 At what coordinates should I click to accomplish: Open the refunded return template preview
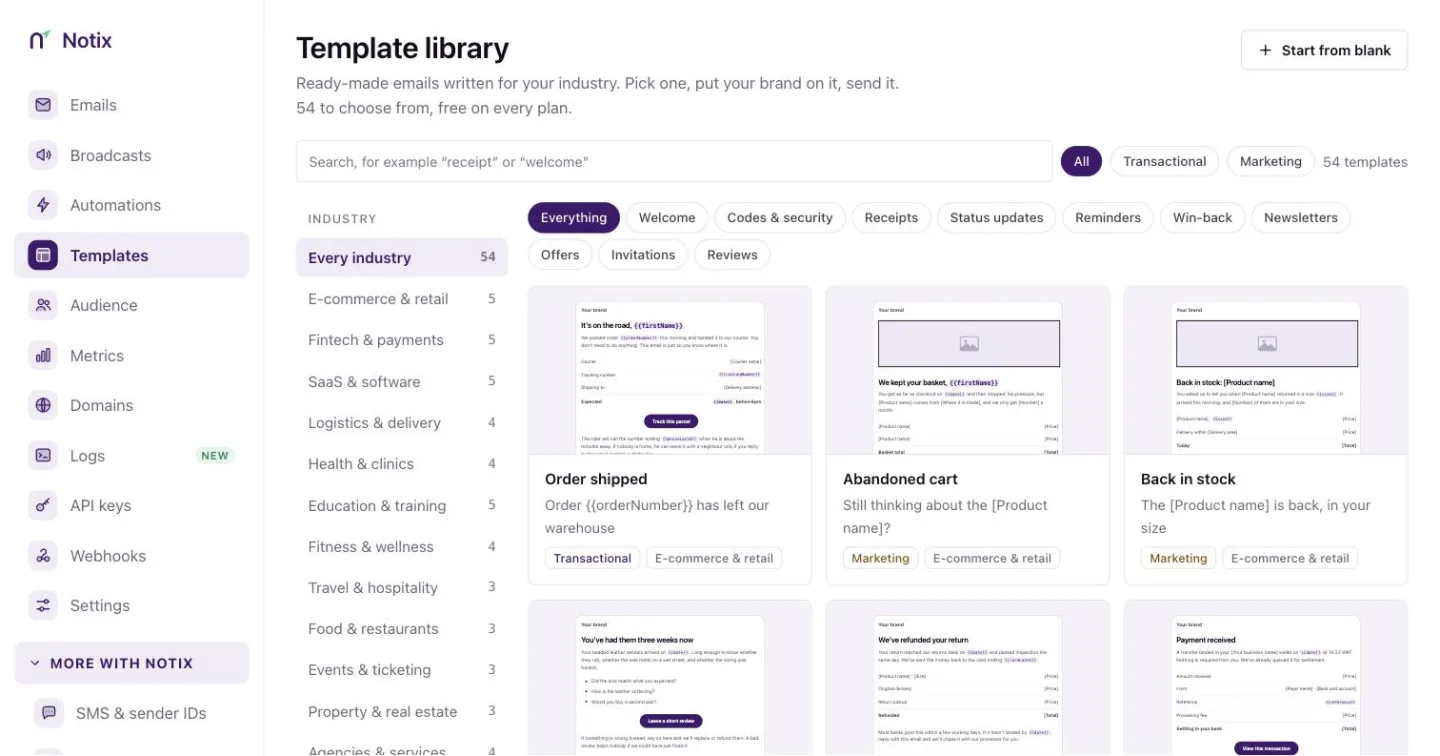[968, 678]
